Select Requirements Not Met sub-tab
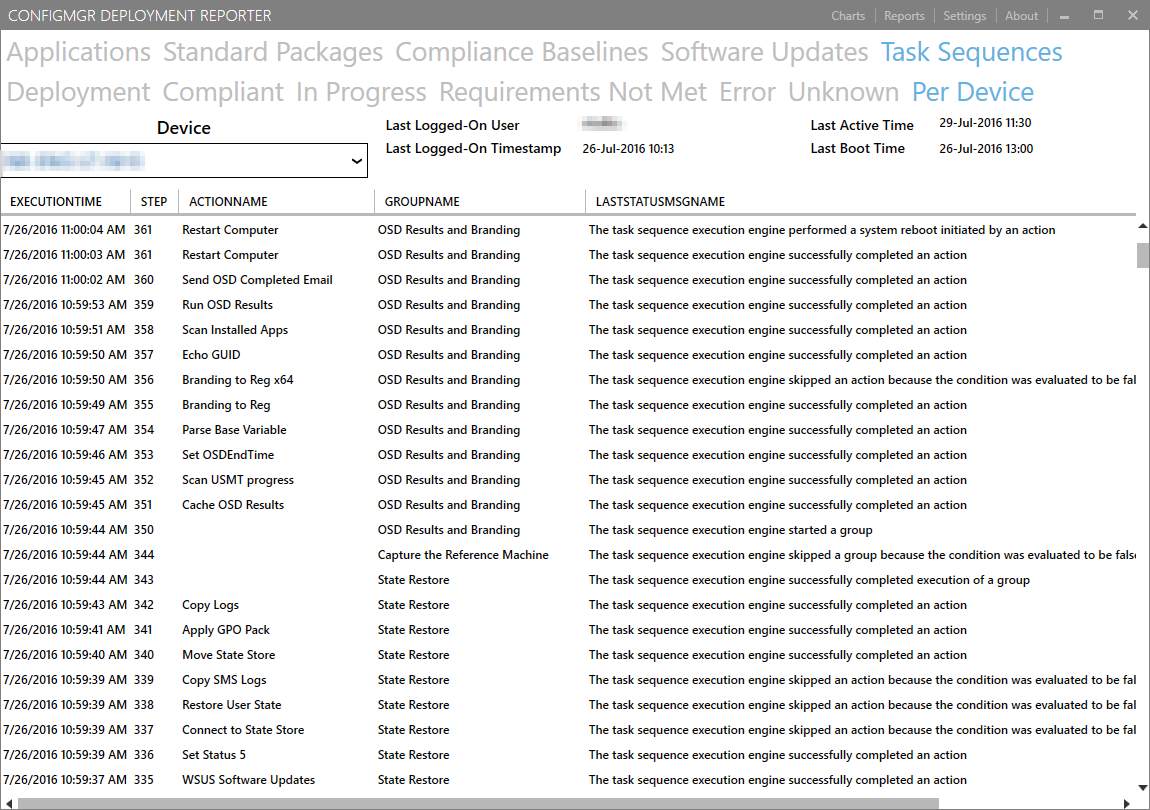 click(x=573, y=92)
